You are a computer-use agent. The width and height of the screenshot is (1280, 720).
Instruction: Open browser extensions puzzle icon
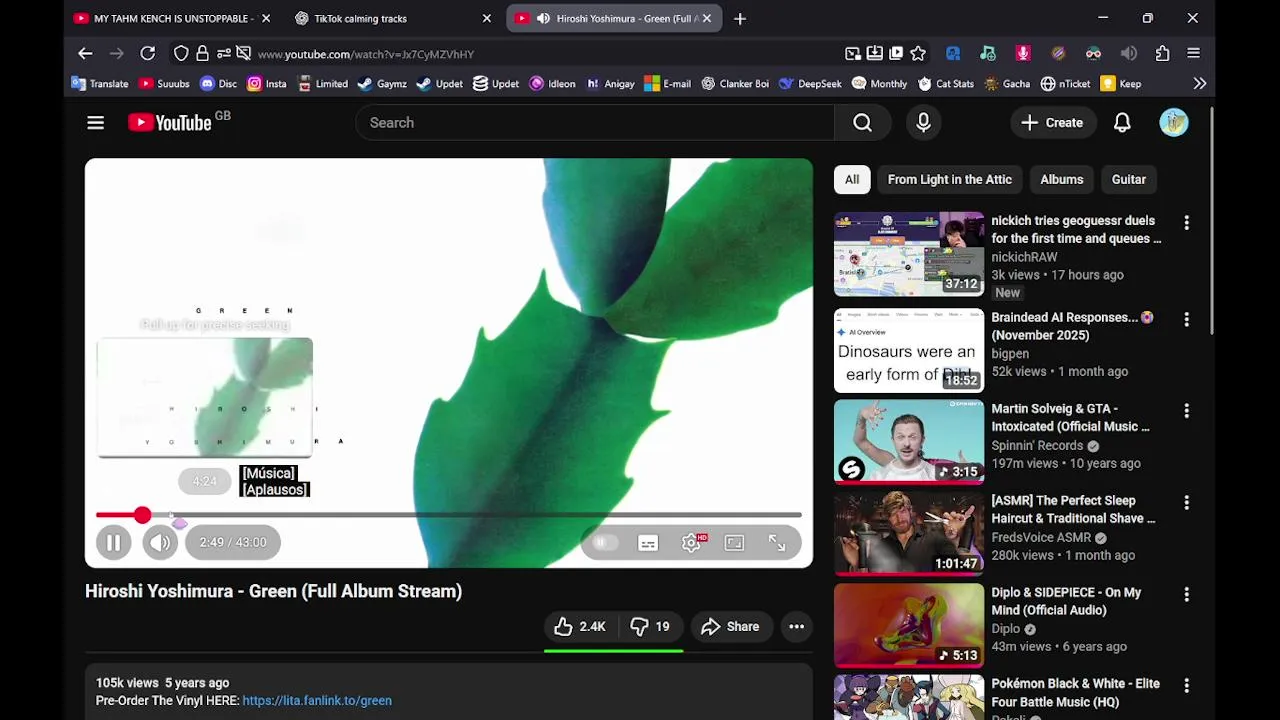point(1162,53)
